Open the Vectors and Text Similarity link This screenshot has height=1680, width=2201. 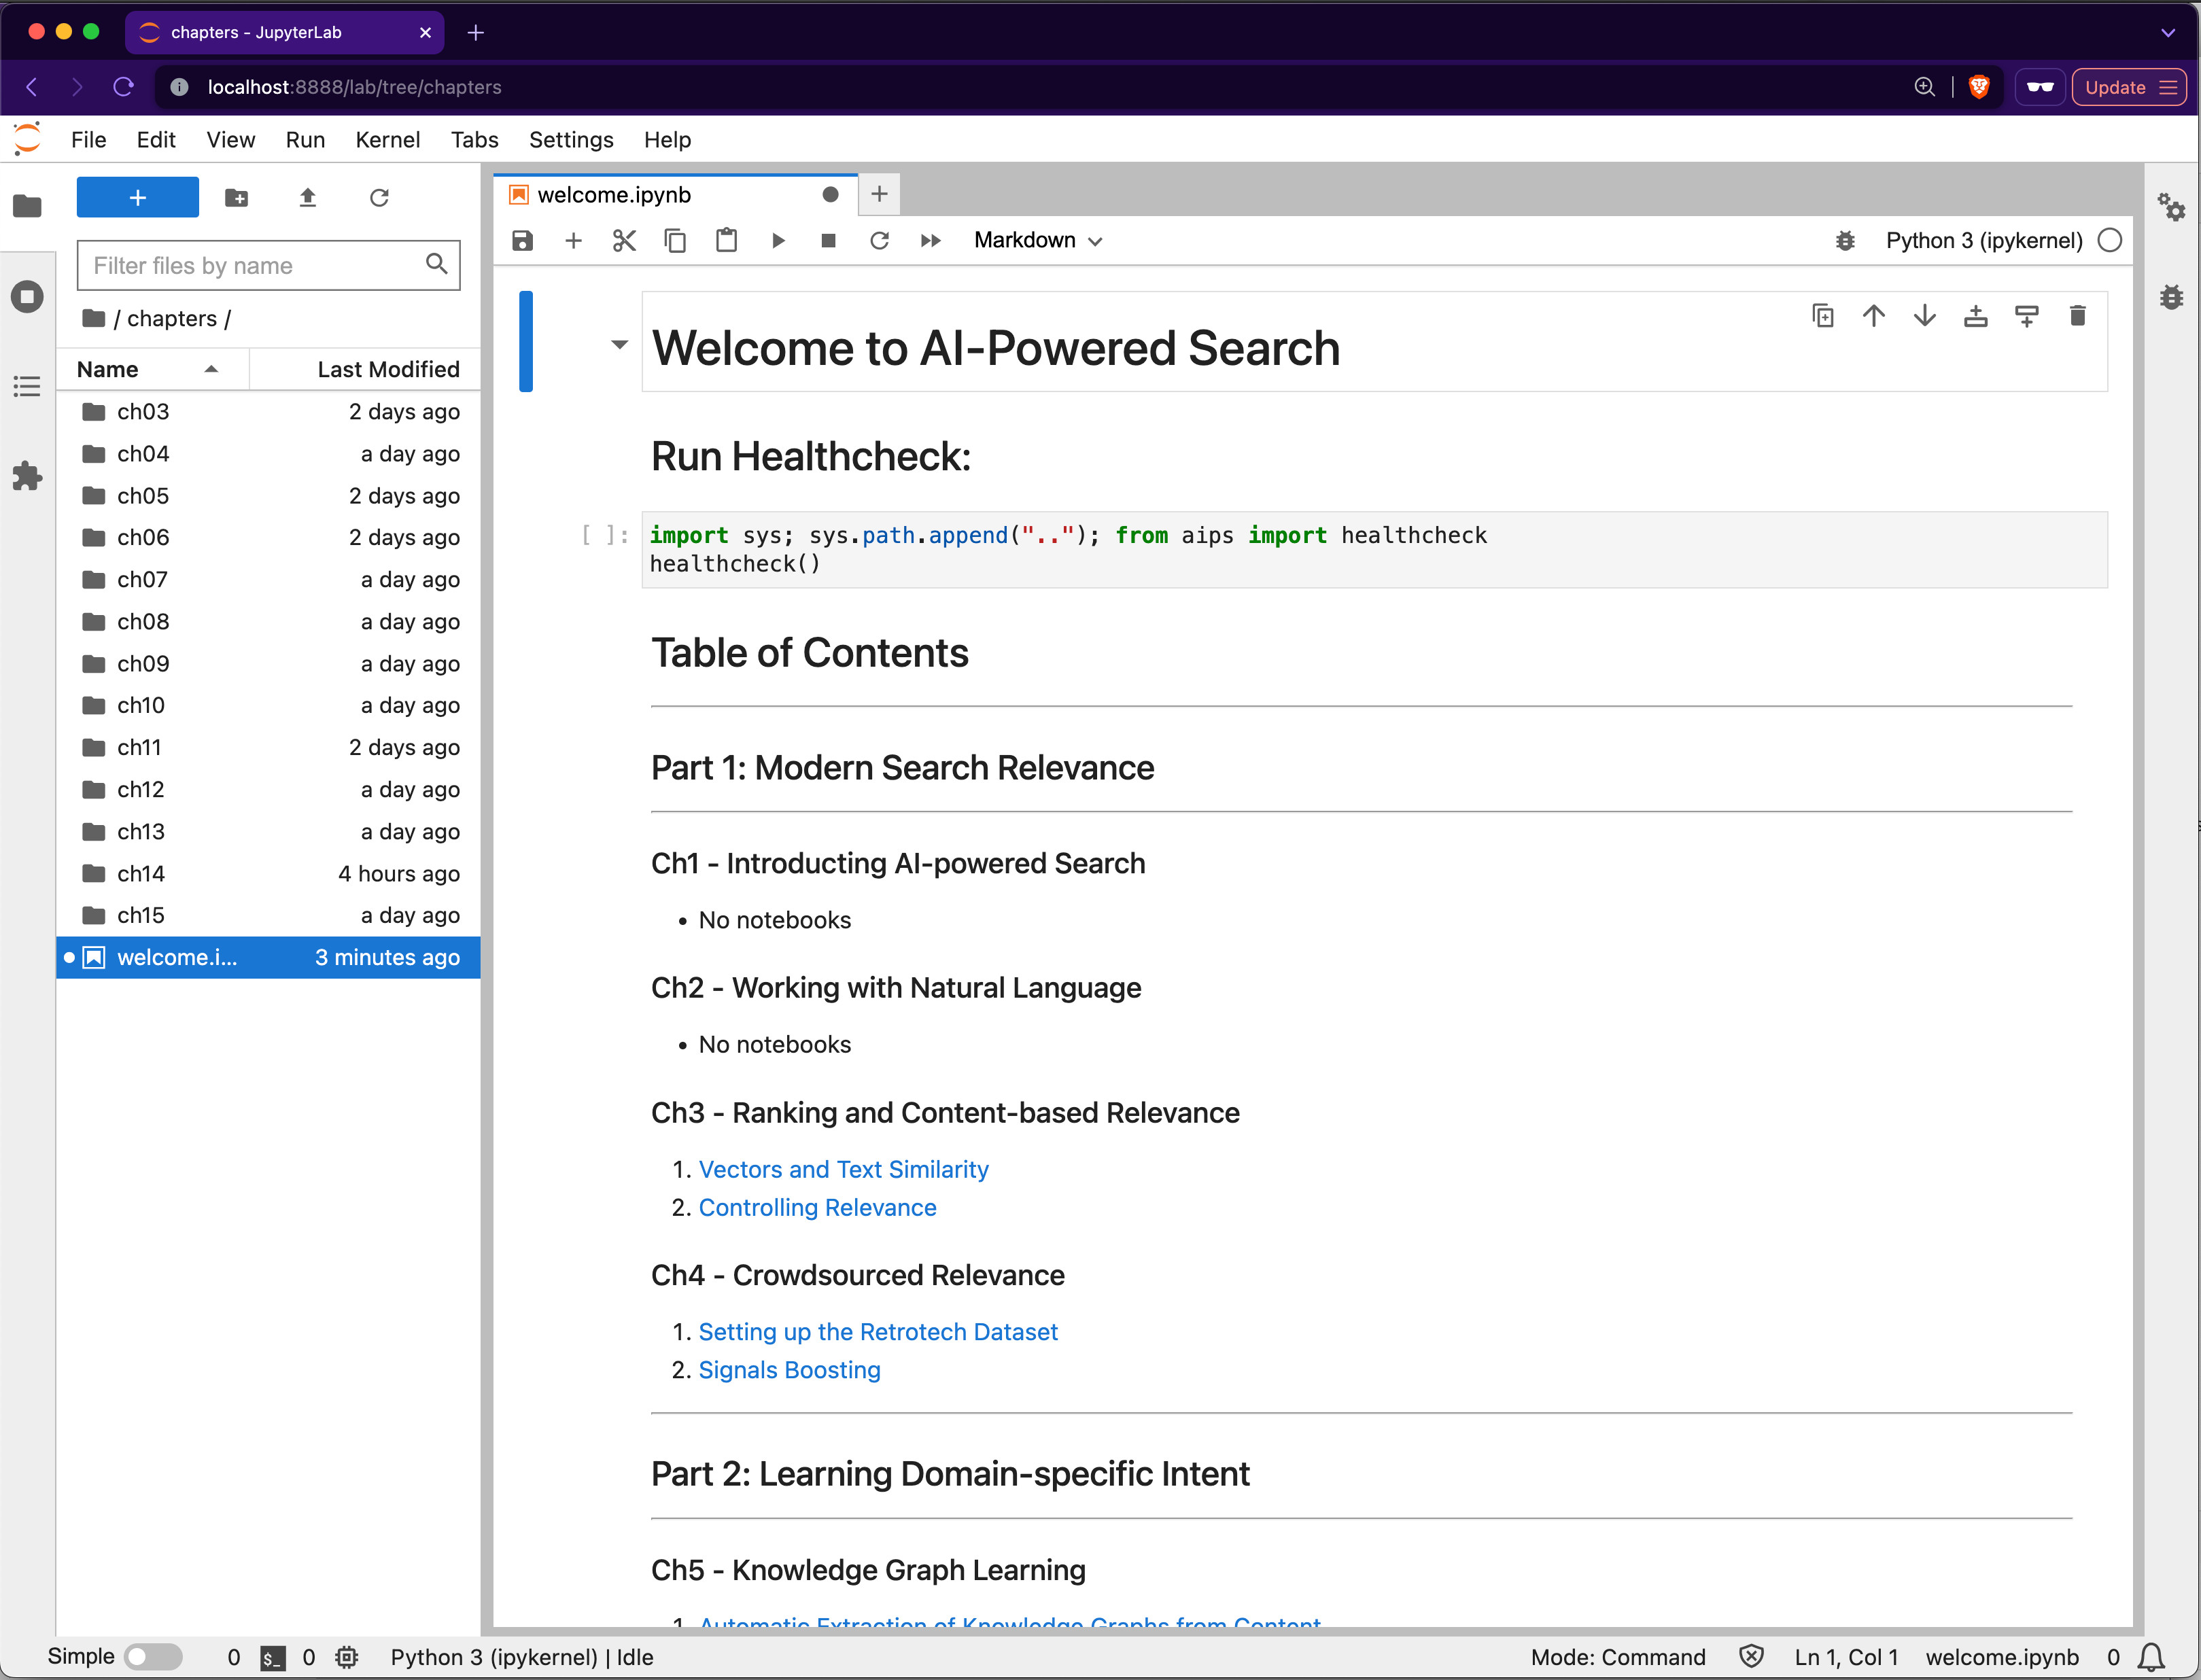tap(842, 1169)
